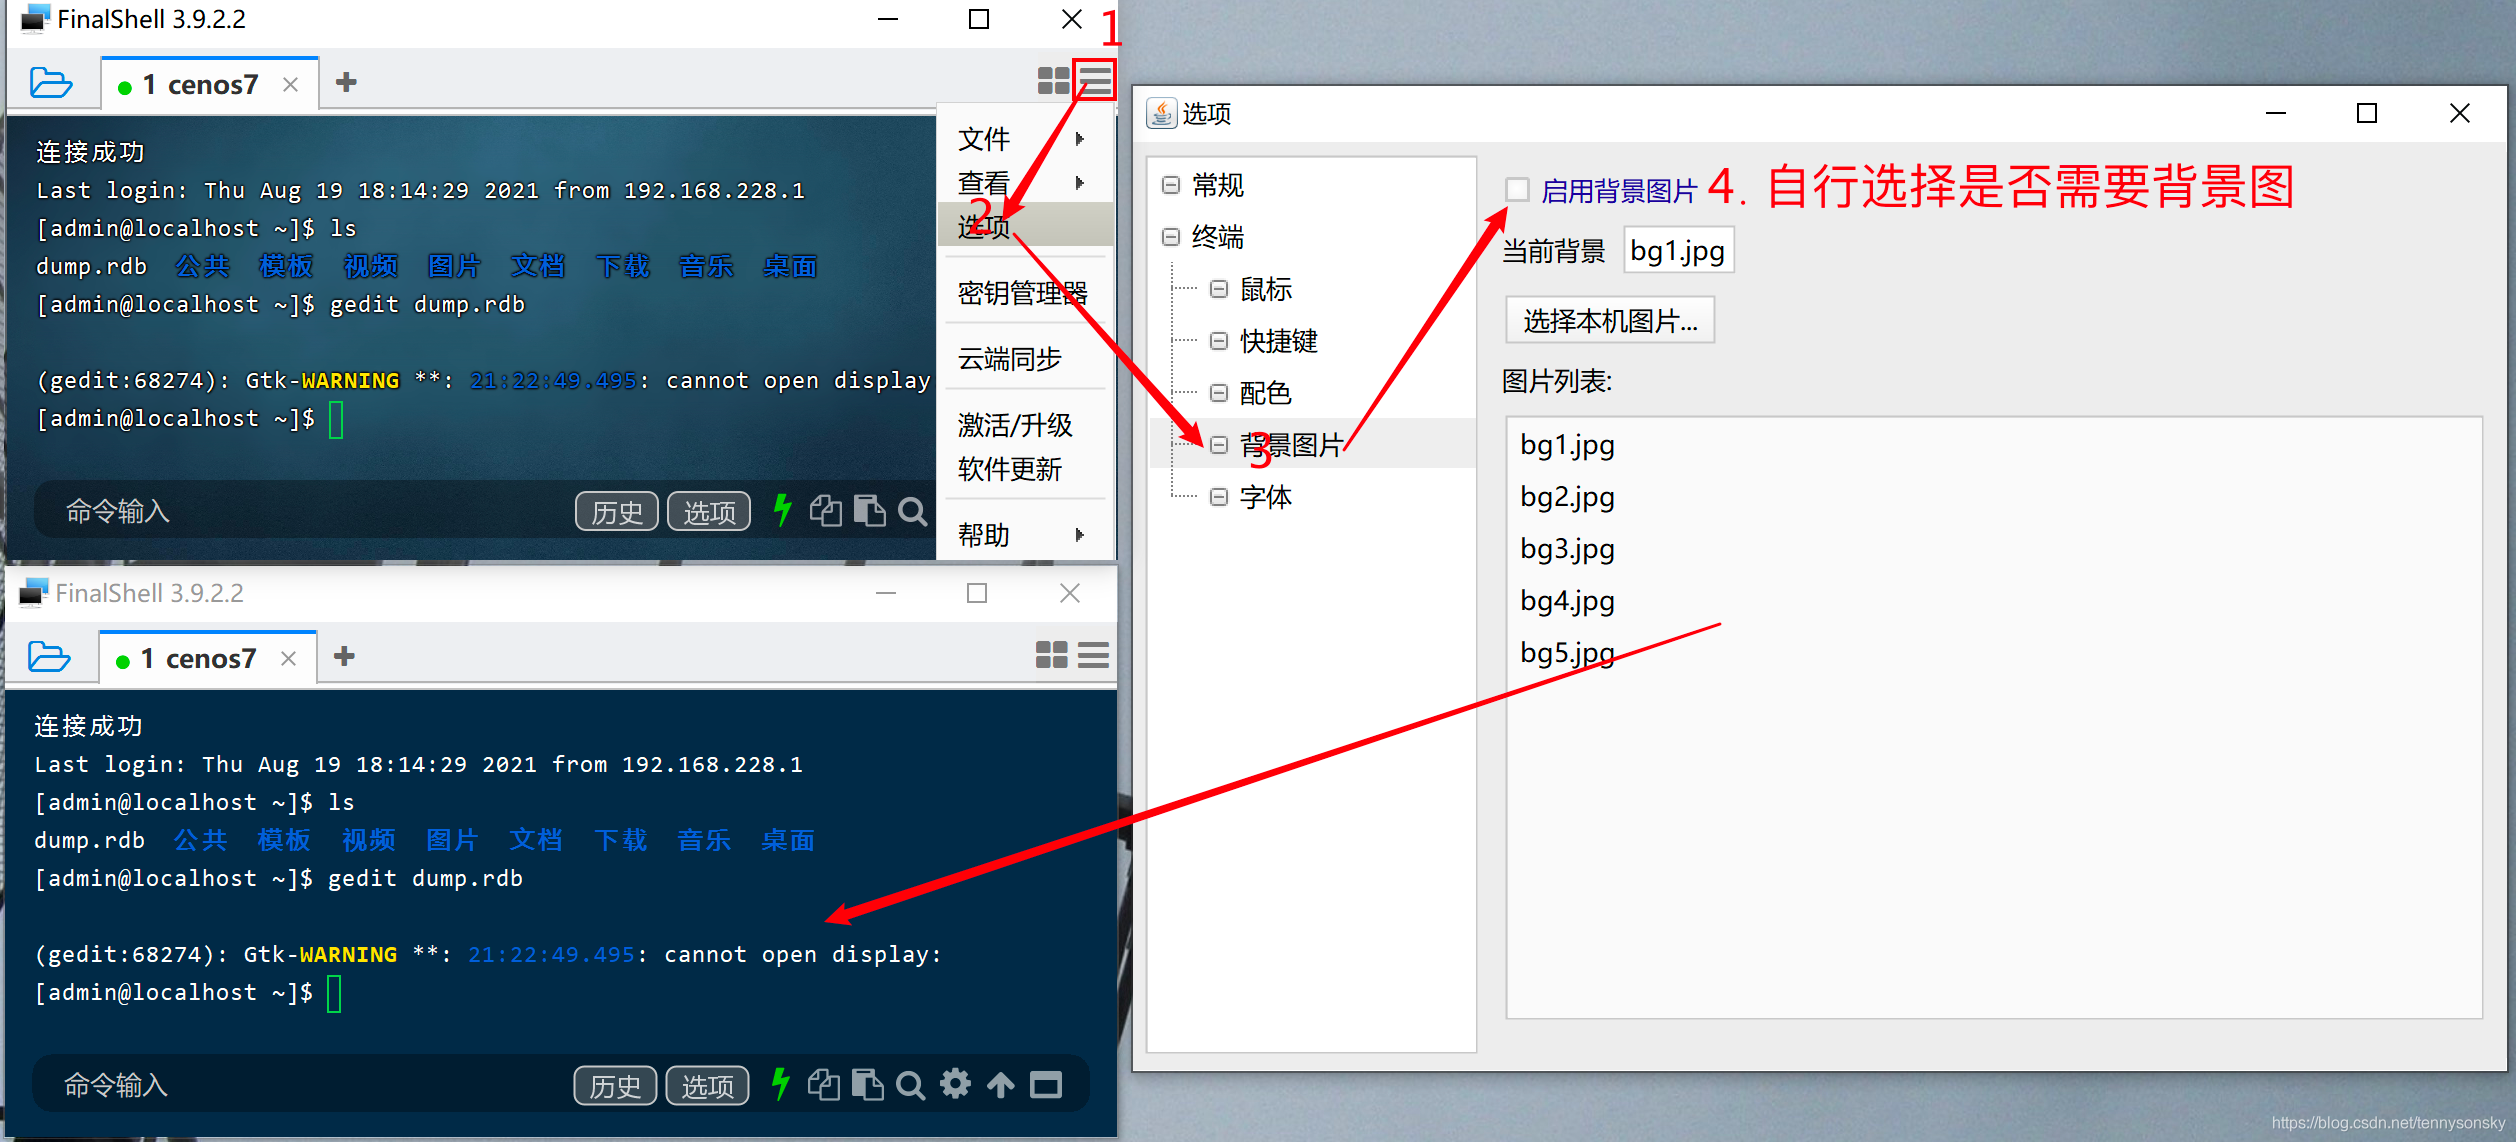Choose 激活/升级 menu entry
Screen dimensions: 2516x1142
pos(1026,425)
